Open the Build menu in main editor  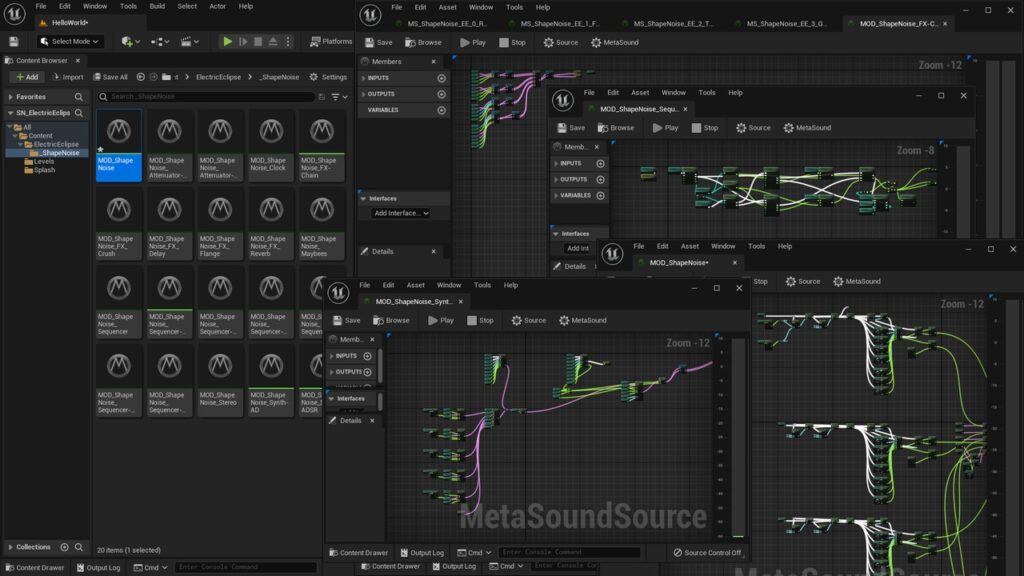tap(157, 6)
